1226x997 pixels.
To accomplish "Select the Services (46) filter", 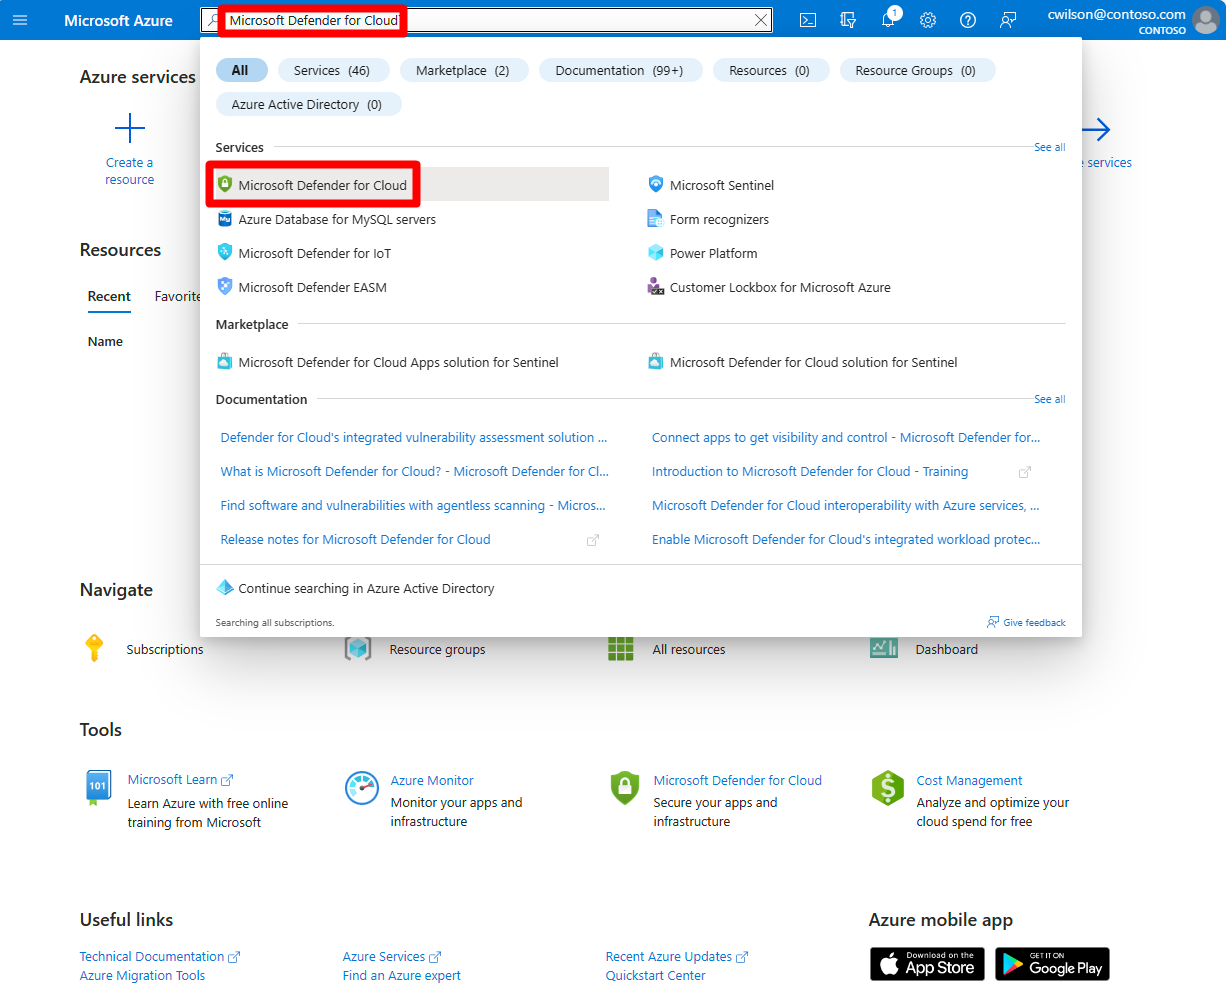I will click(x=332, y=70).
